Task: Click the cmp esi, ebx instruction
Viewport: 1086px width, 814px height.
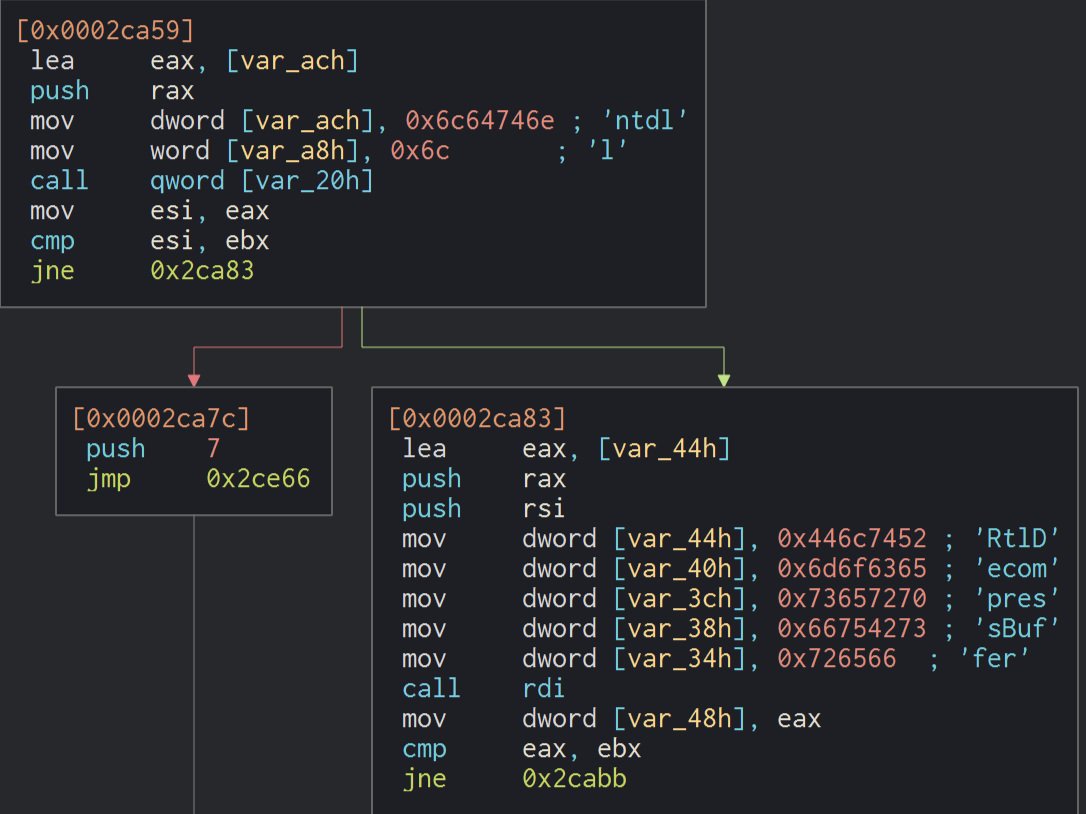Action: click(x=149, y=241)
